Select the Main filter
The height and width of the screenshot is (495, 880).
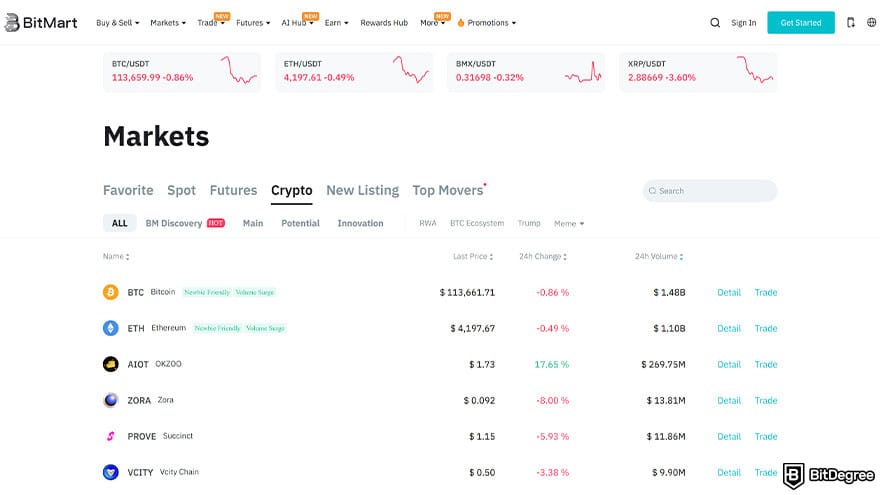(x=253, y=223)
